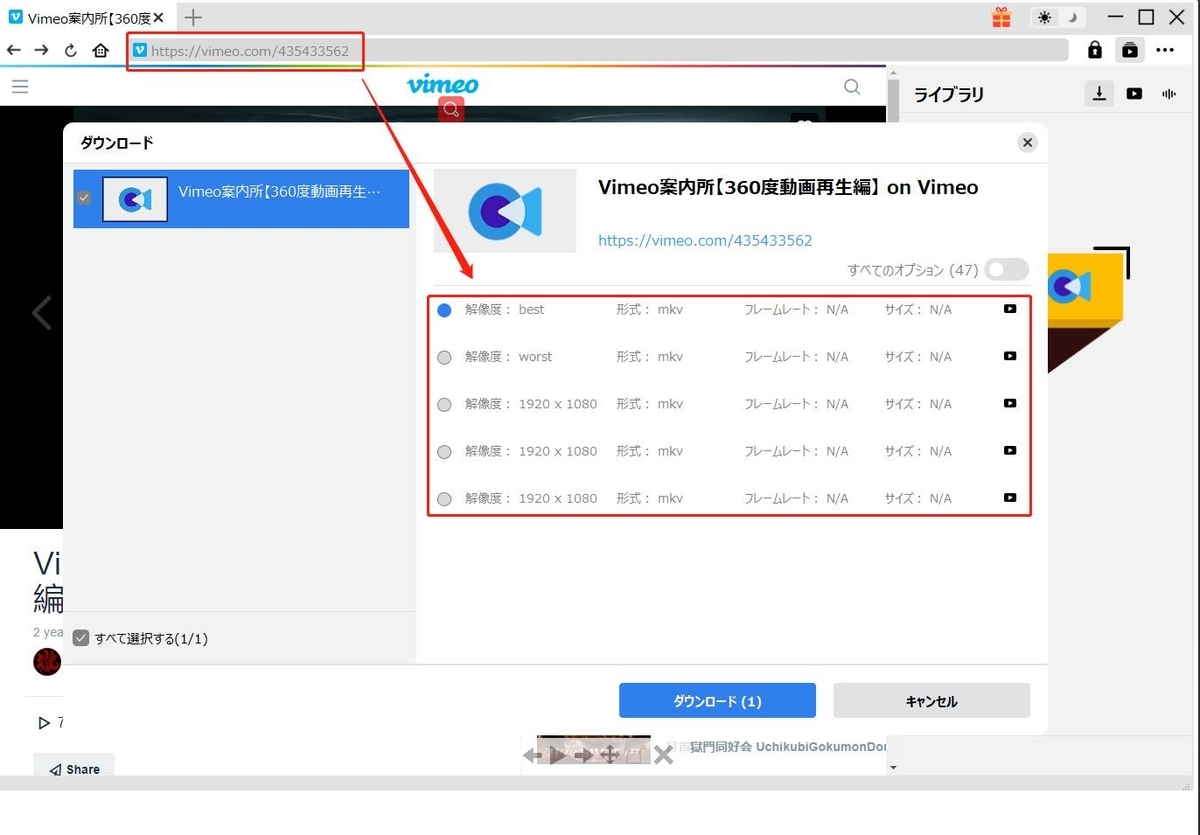1200x835 pixels.
Task: Click video icon on best row
Action: click(x=1010, y=309)
